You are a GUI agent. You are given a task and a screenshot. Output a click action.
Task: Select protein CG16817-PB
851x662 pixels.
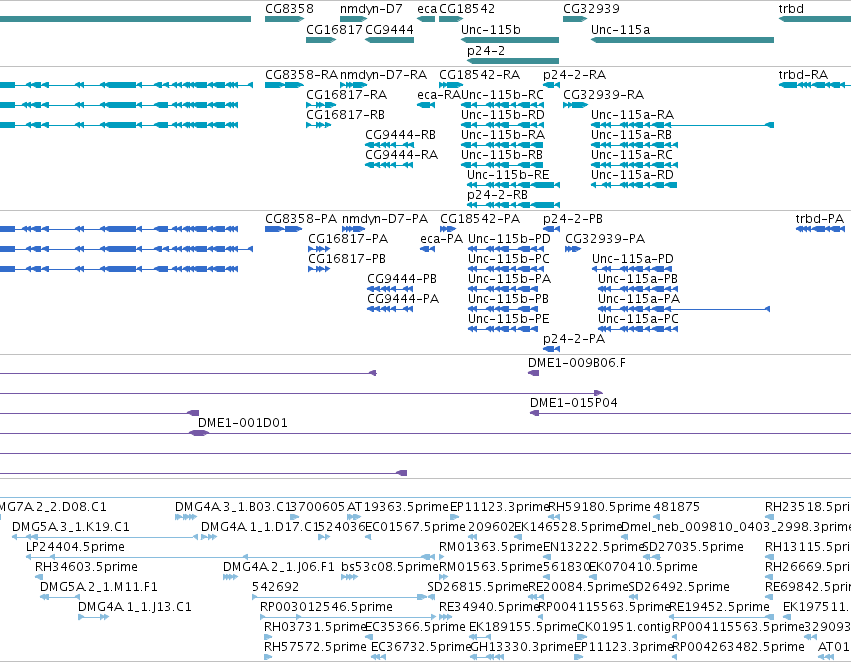[x=347, y=259]
